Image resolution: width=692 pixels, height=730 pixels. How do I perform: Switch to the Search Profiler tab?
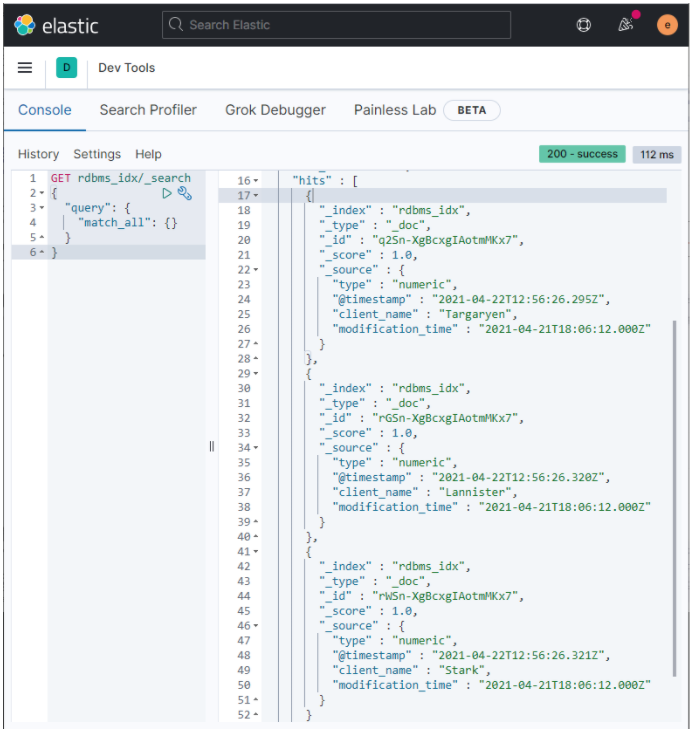point(148,110)
